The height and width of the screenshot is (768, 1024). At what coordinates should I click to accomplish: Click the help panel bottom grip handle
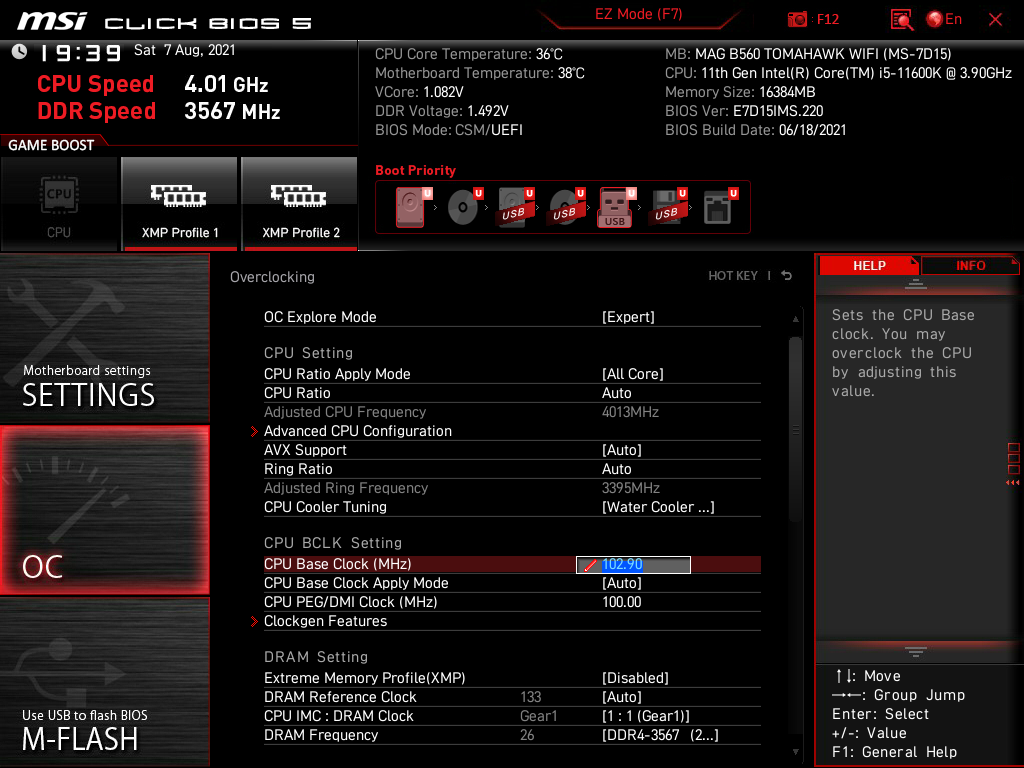(x=916, y=652)
